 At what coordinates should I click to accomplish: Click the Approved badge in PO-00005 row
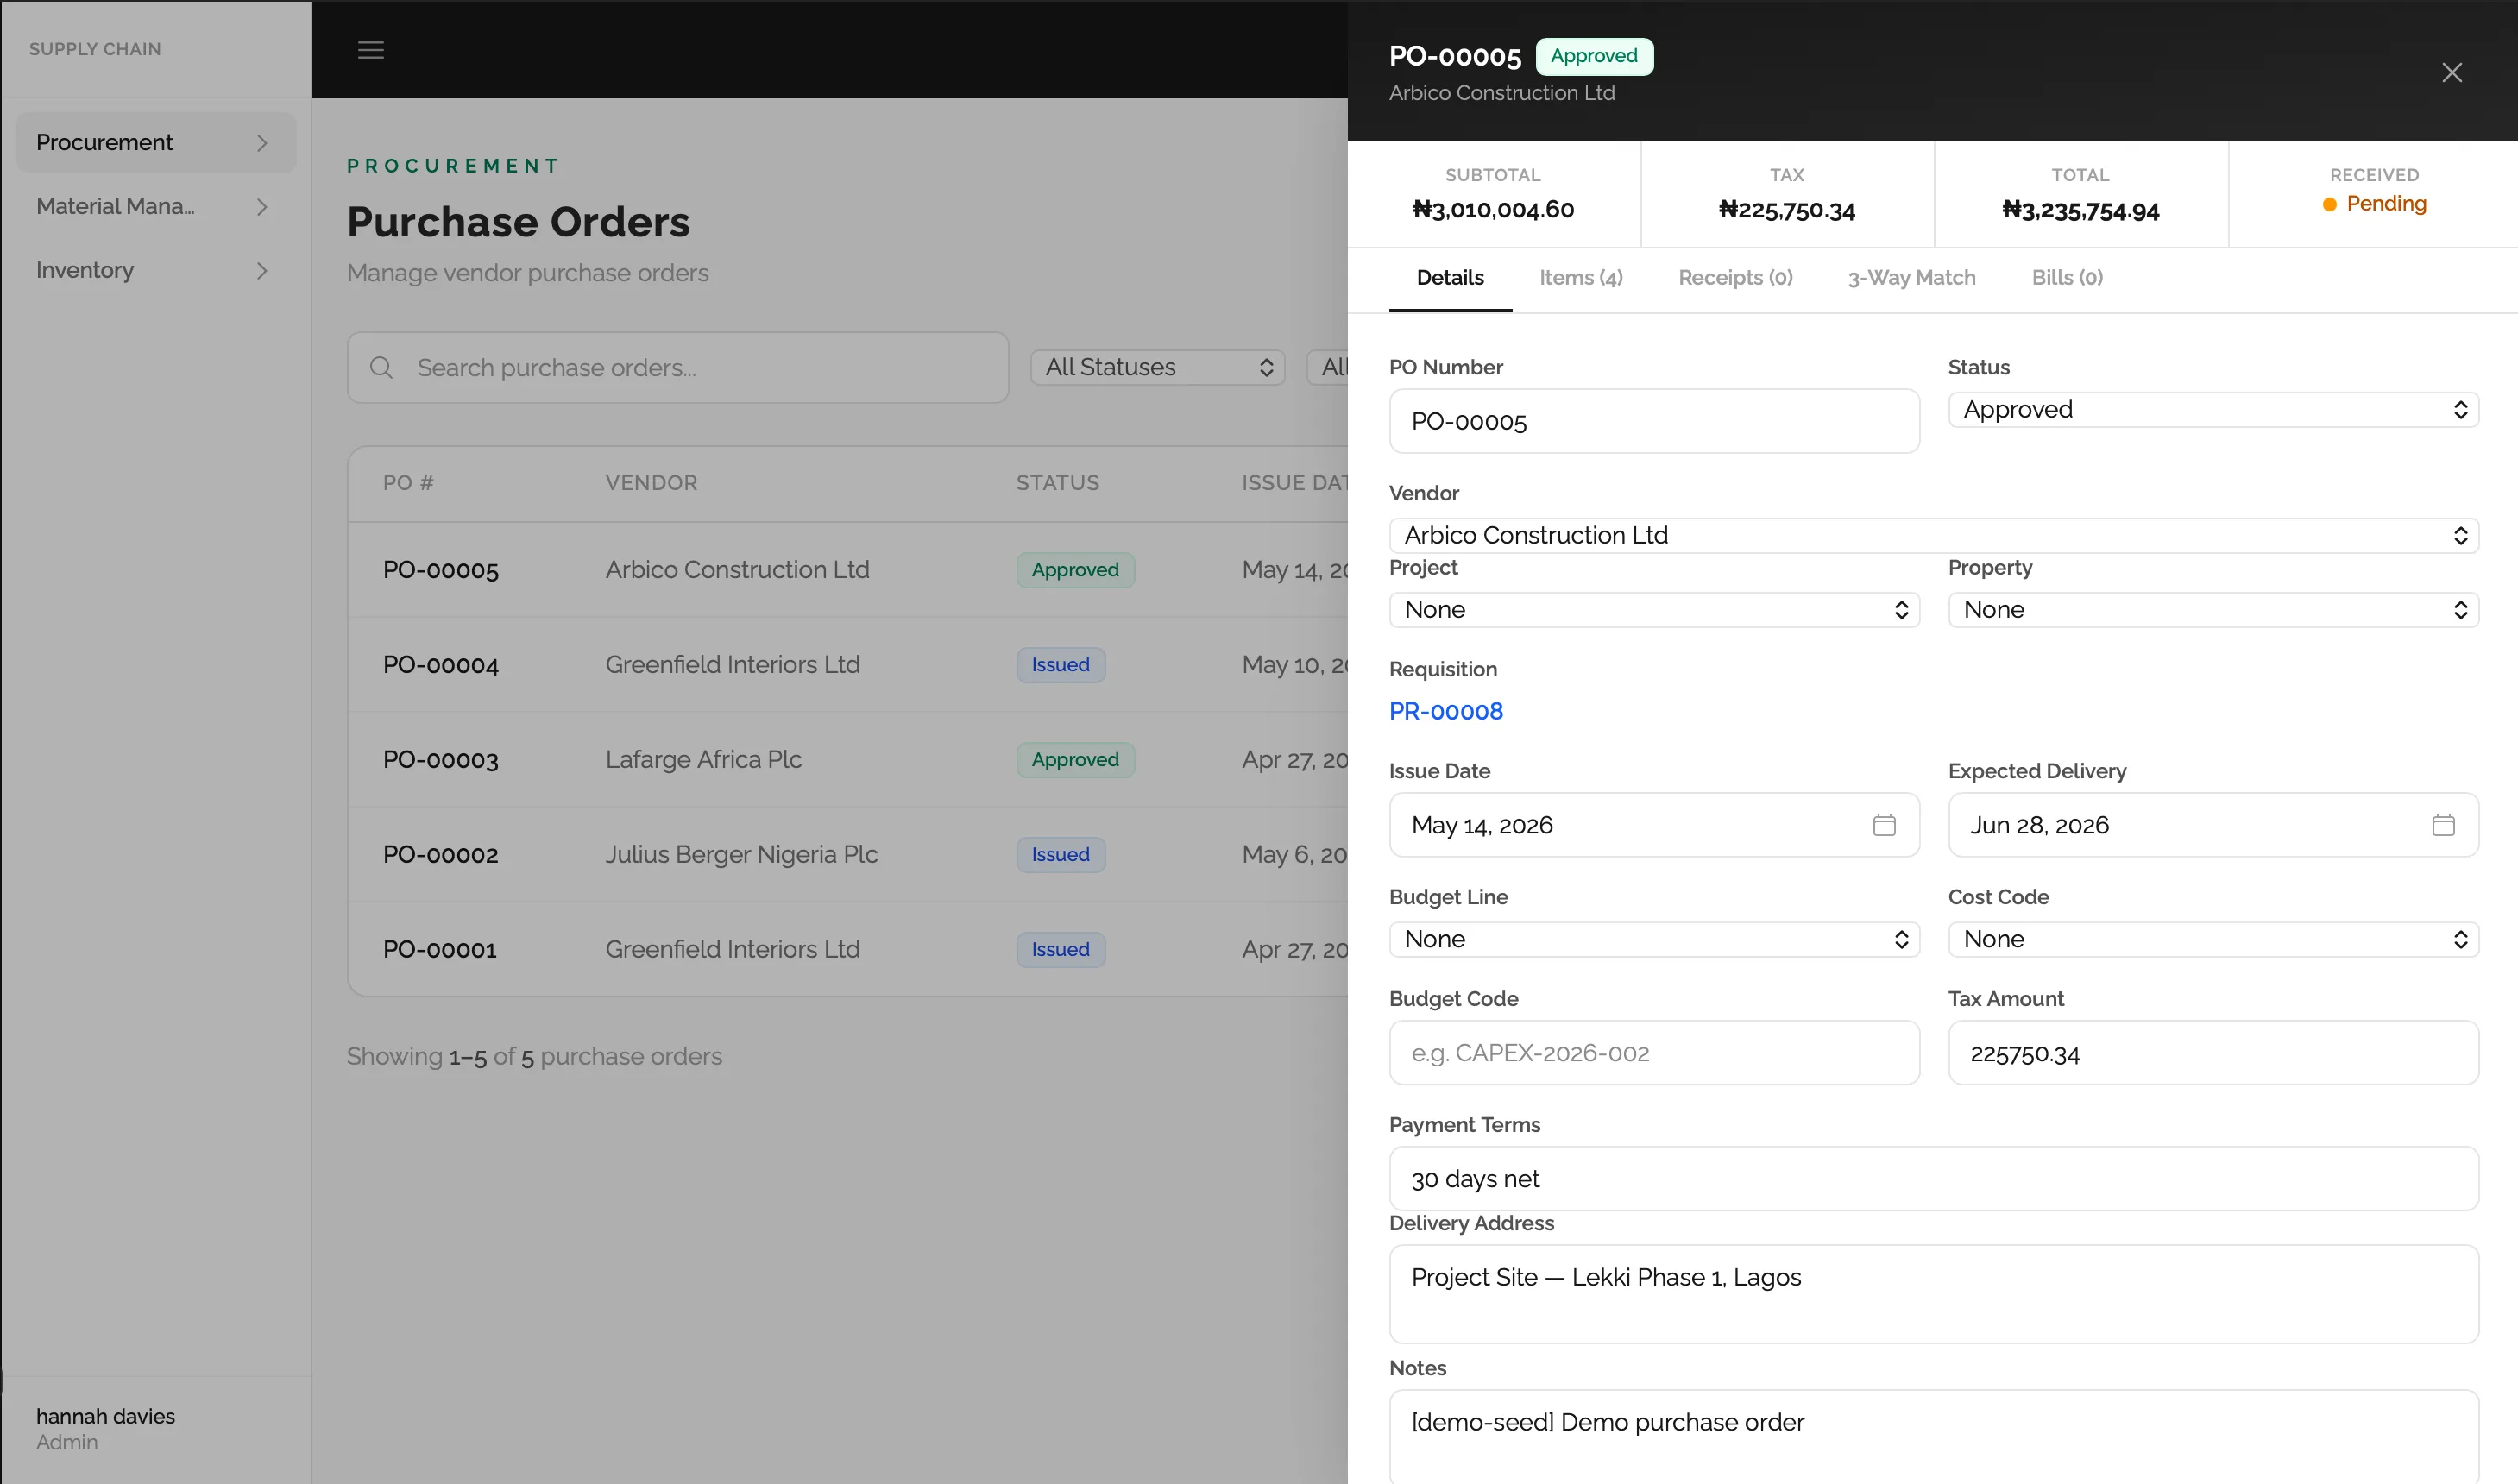coord(1075,569)
